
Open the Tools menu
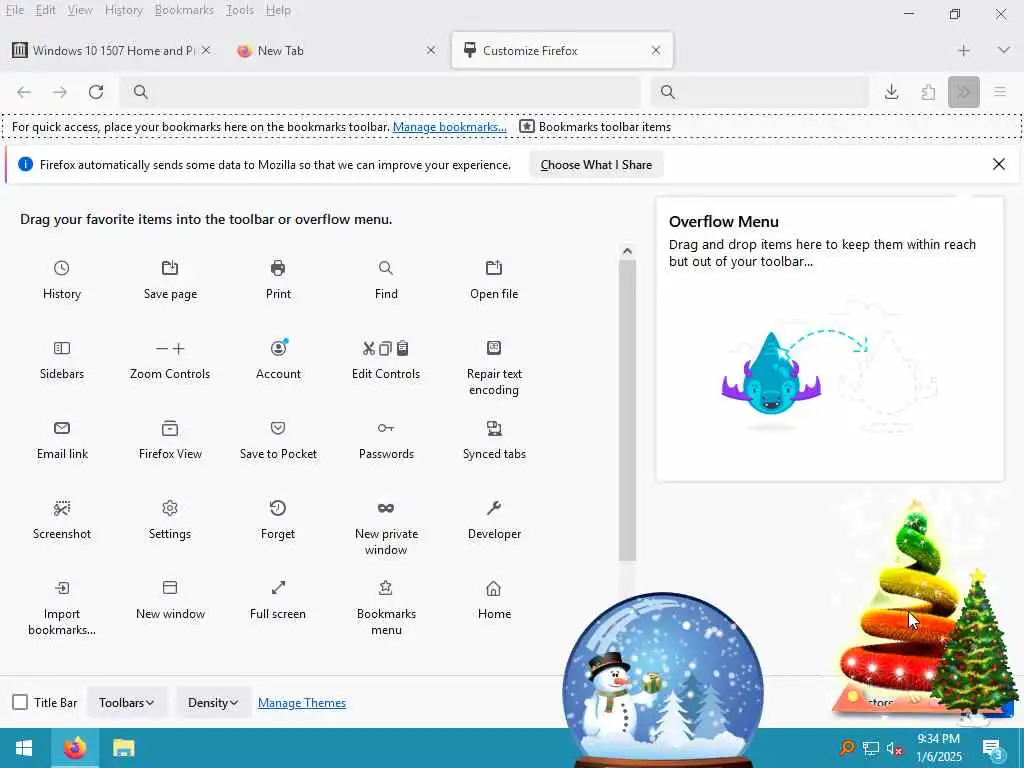click(x=240, y=10)
